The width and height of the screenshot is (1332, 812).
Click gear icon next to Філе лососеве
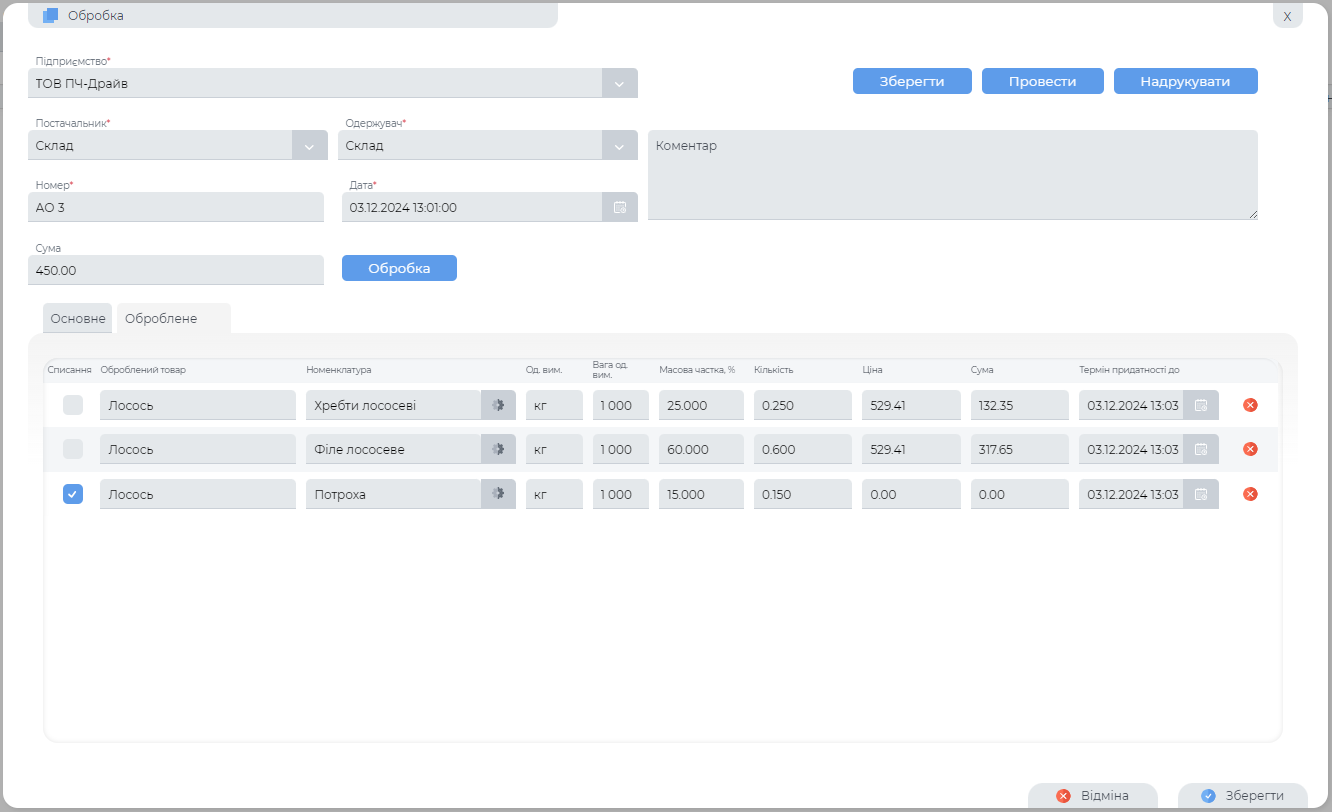498,450
